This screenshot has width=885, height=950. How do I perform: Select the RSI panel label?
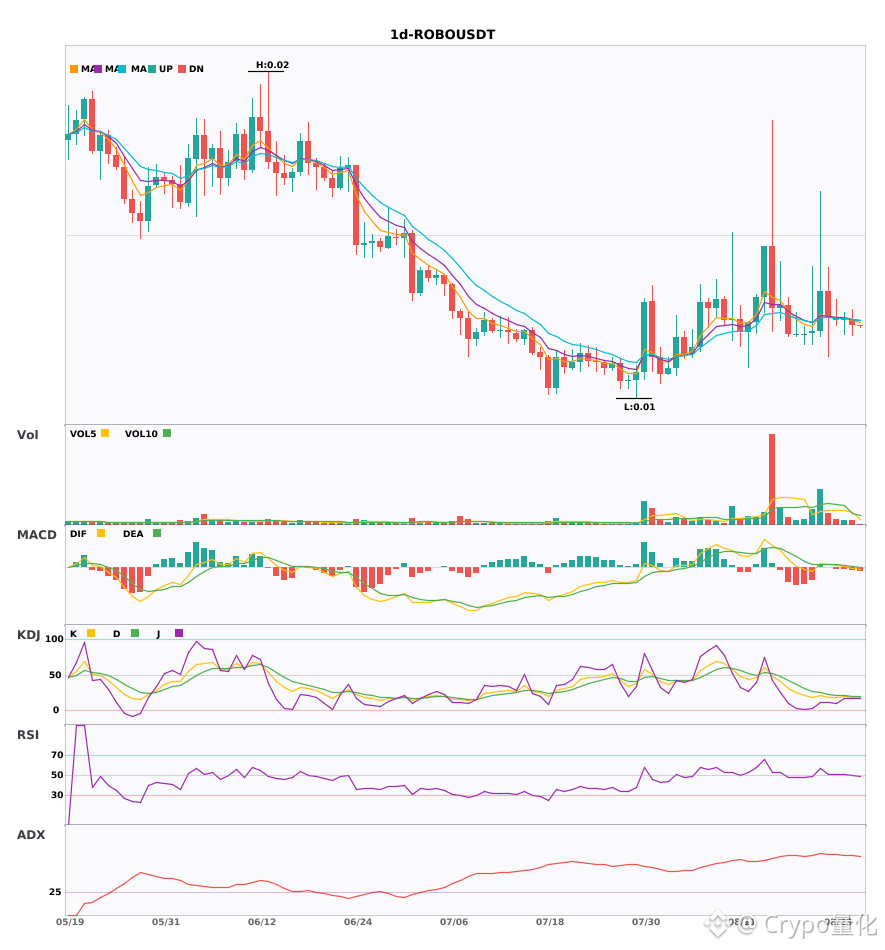tap(28, 735)
